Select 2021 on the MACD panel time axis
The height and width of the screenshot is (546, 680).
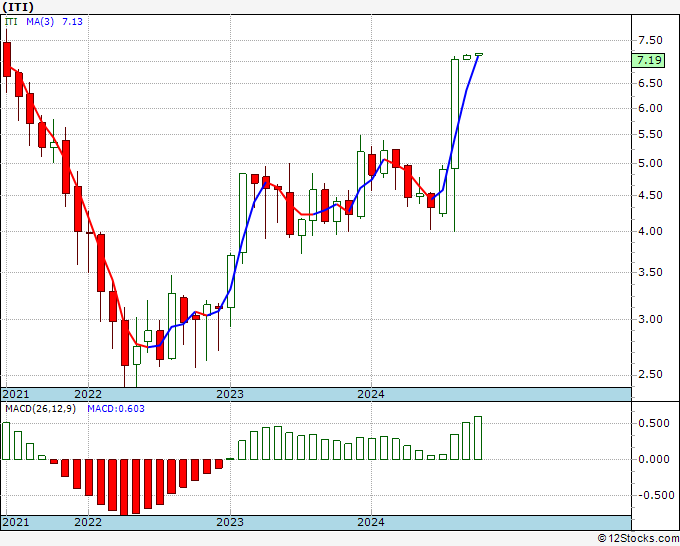[16, 522]
